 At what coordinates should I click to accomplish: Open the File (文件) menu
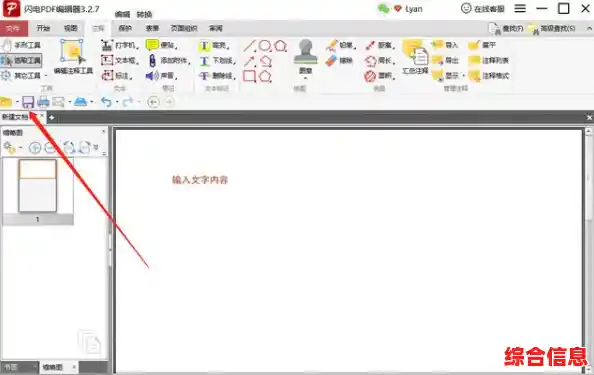click(14, 28)
